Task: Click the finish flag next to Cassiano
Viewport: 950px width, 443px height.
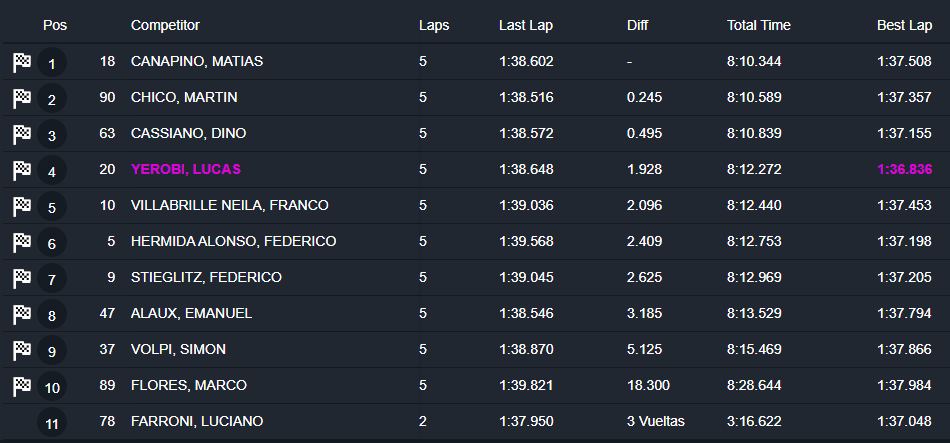Action: tap(22, 134)
